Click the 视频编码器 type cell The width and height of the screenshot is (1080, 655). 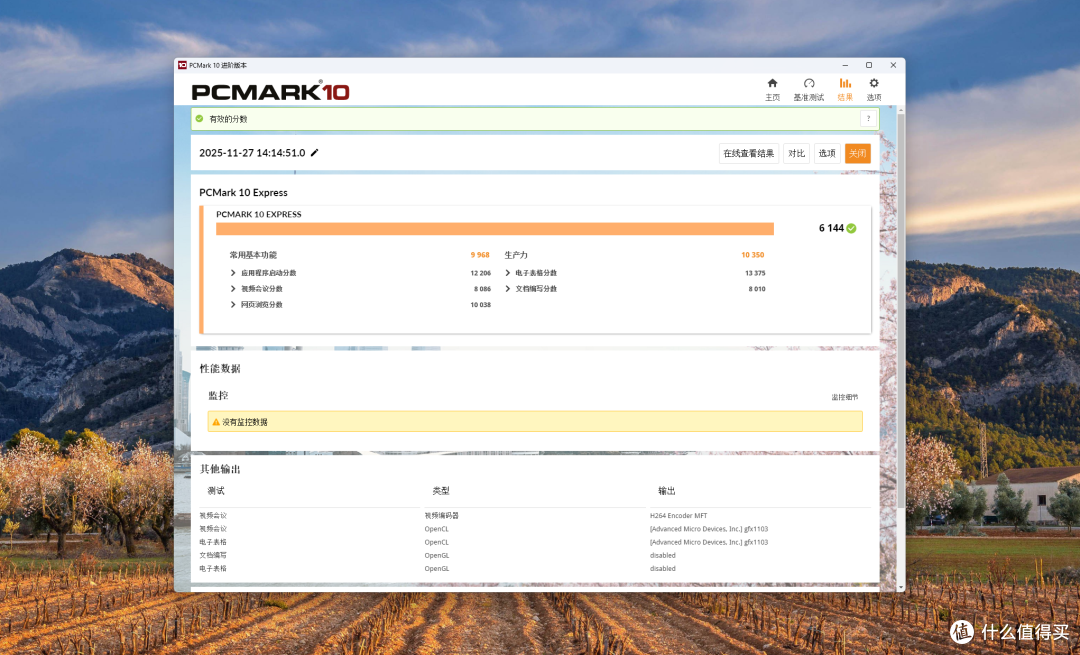click(442, 515)
